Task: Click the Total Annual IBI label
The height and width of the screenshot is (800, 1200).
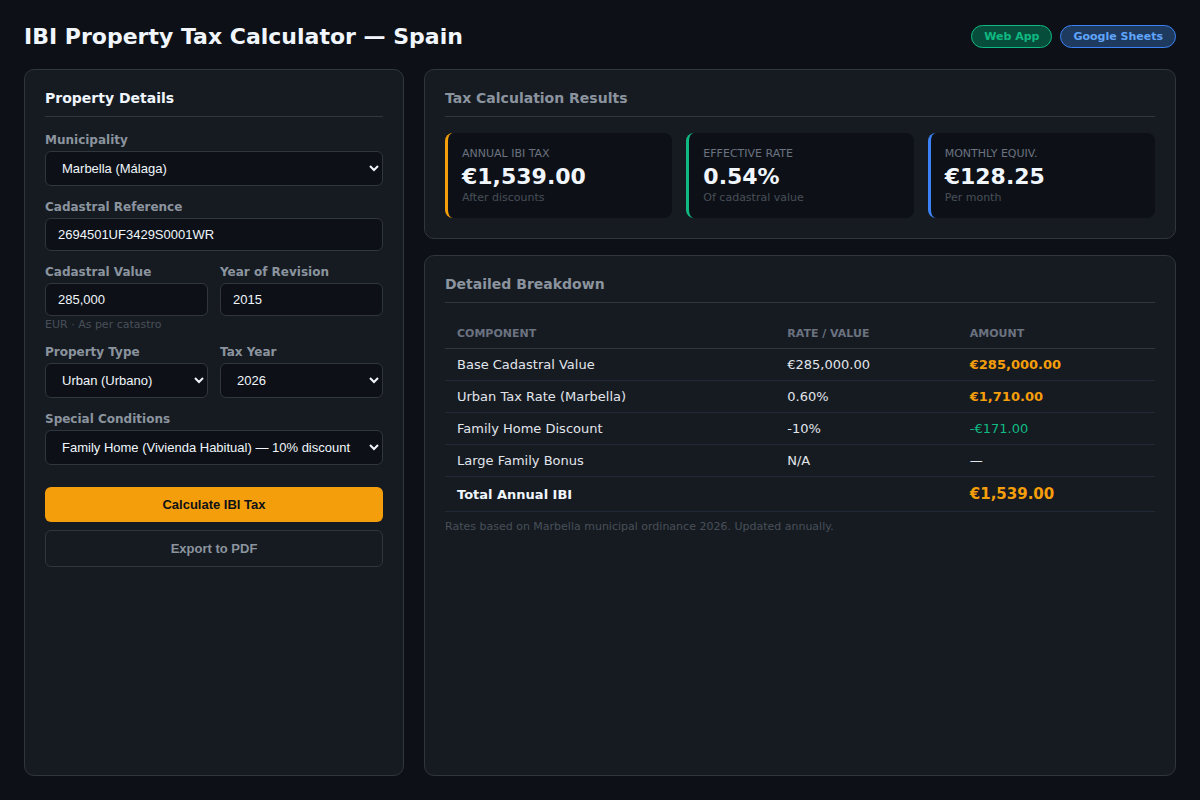Action: coord(514,494)
